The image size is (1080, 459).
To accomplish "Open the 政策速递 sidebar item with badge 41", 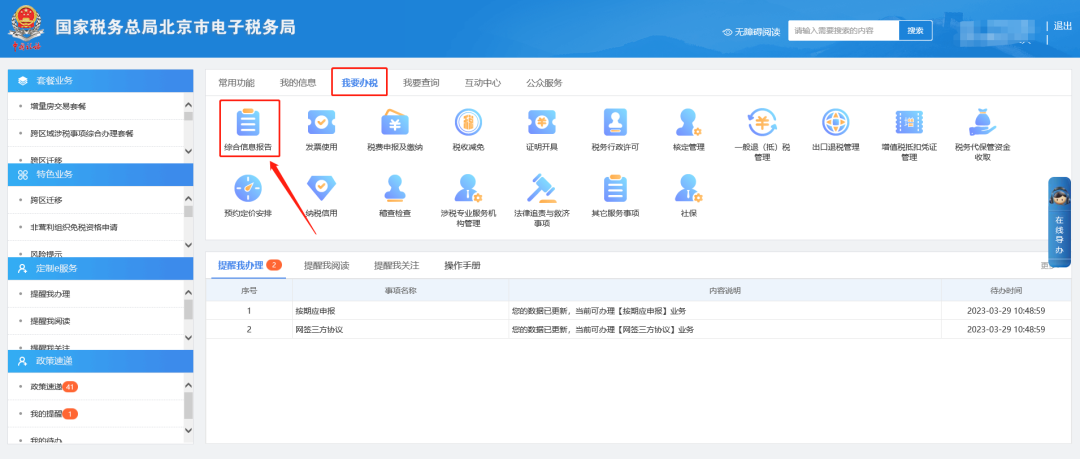I will coord(54,387).
